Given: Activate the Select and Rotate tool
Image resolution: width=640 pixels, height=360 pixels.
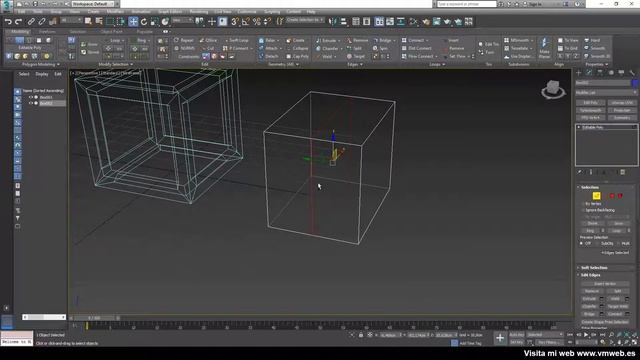Looking at the screenshot, I should [144, 21].
